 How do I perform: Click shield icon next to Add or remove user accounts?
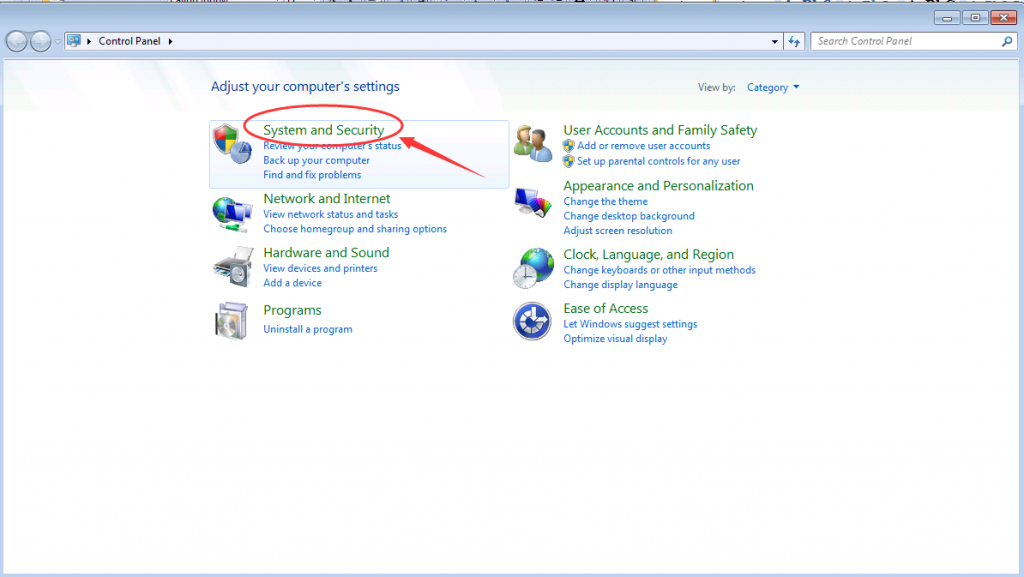point(568,146)
